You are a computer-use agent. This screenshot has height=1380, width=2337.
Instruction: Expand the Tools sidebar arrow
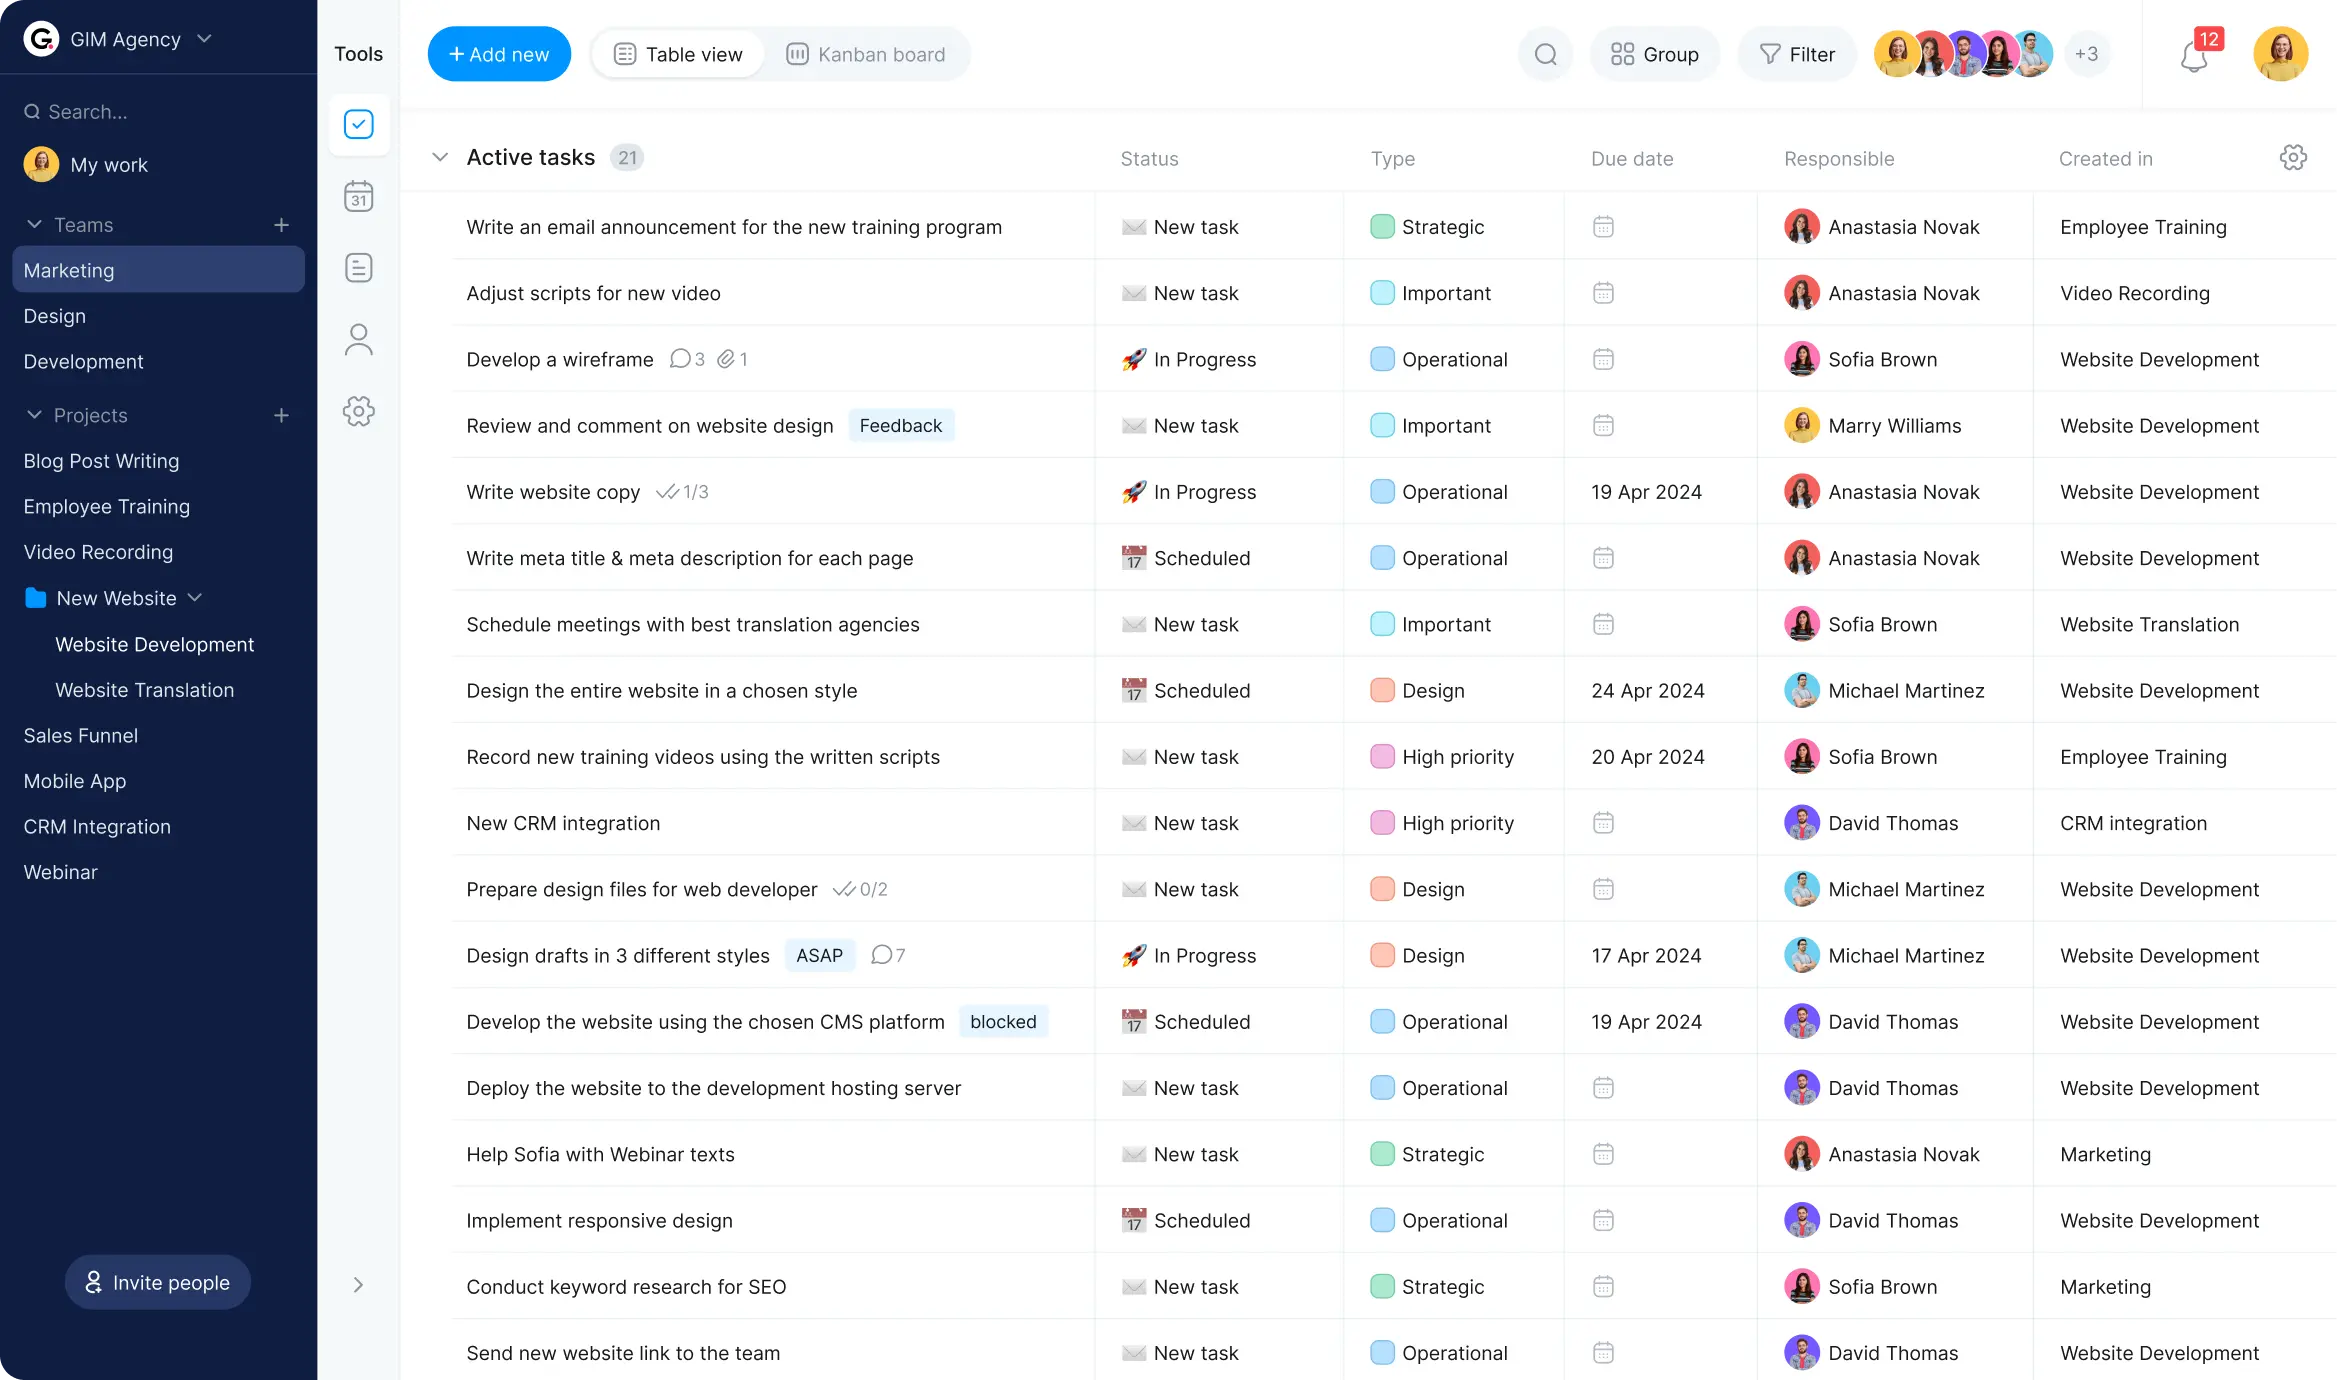pyautogui.click(x=358, y=1285)
